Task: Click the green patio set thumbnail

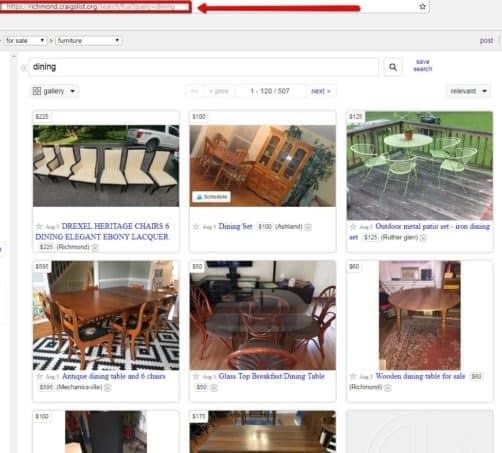Action: point(420,166)
